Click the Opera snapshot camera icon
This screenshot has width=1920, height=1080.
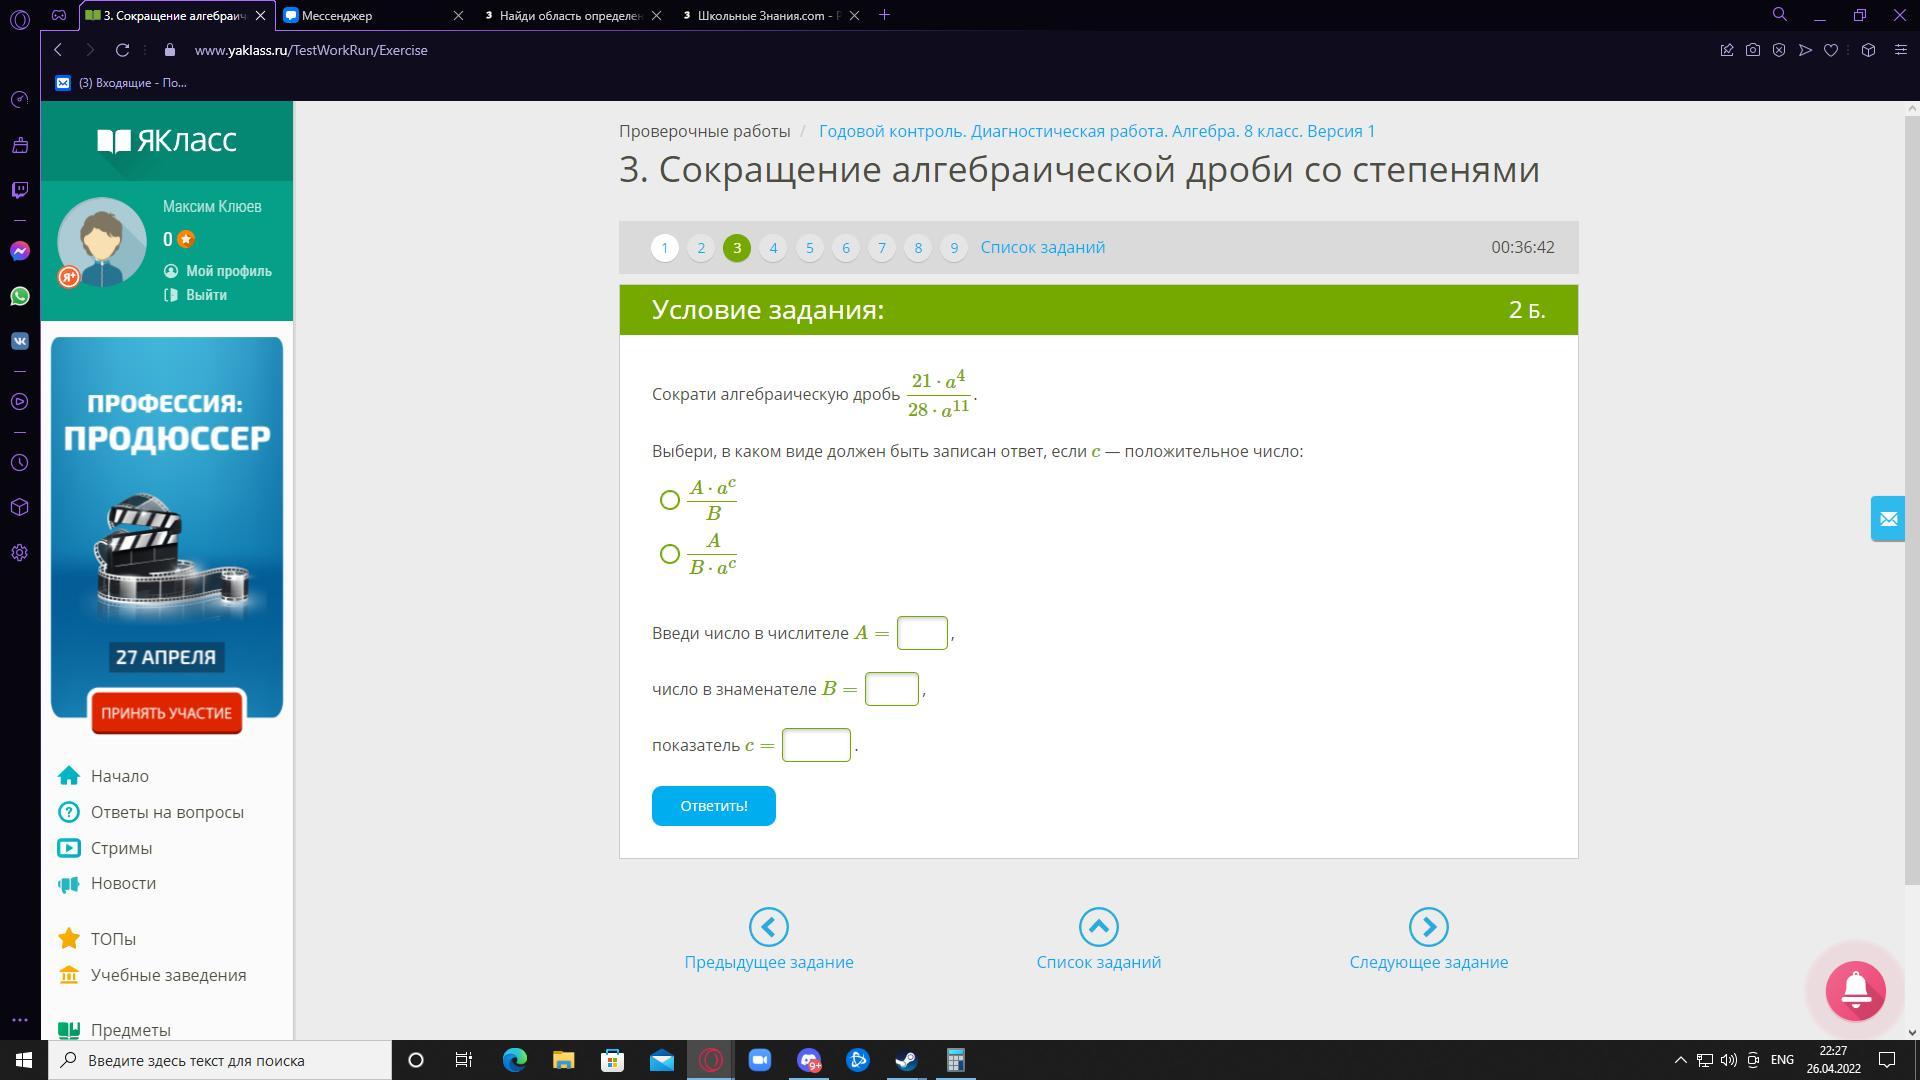tap(1753, 50)
